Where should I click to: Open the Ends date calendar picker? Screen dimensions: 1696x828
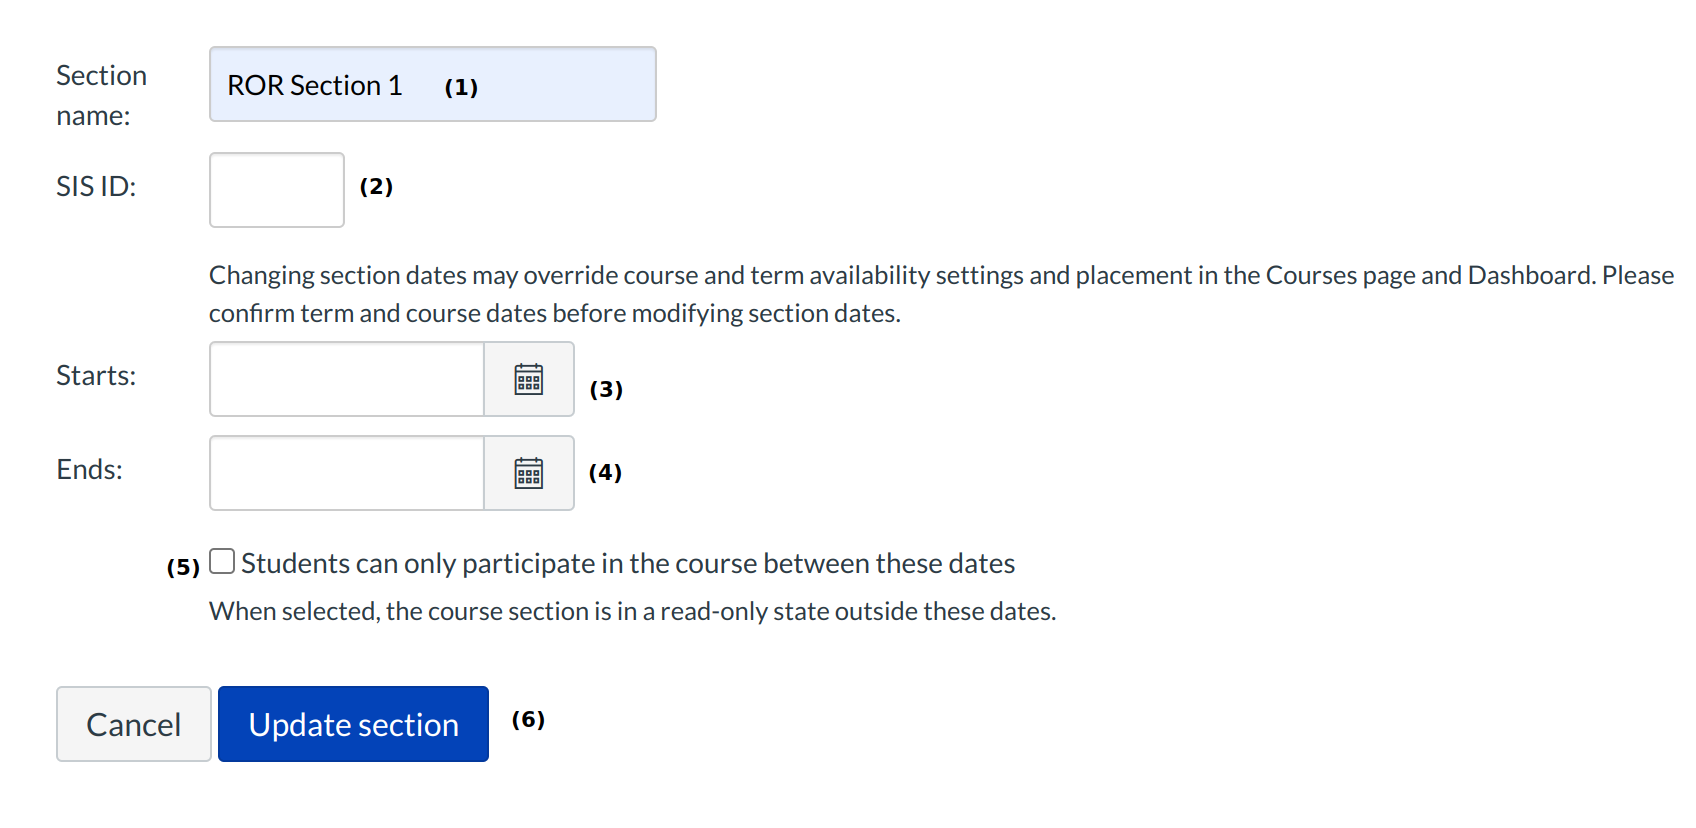[528, 473]
